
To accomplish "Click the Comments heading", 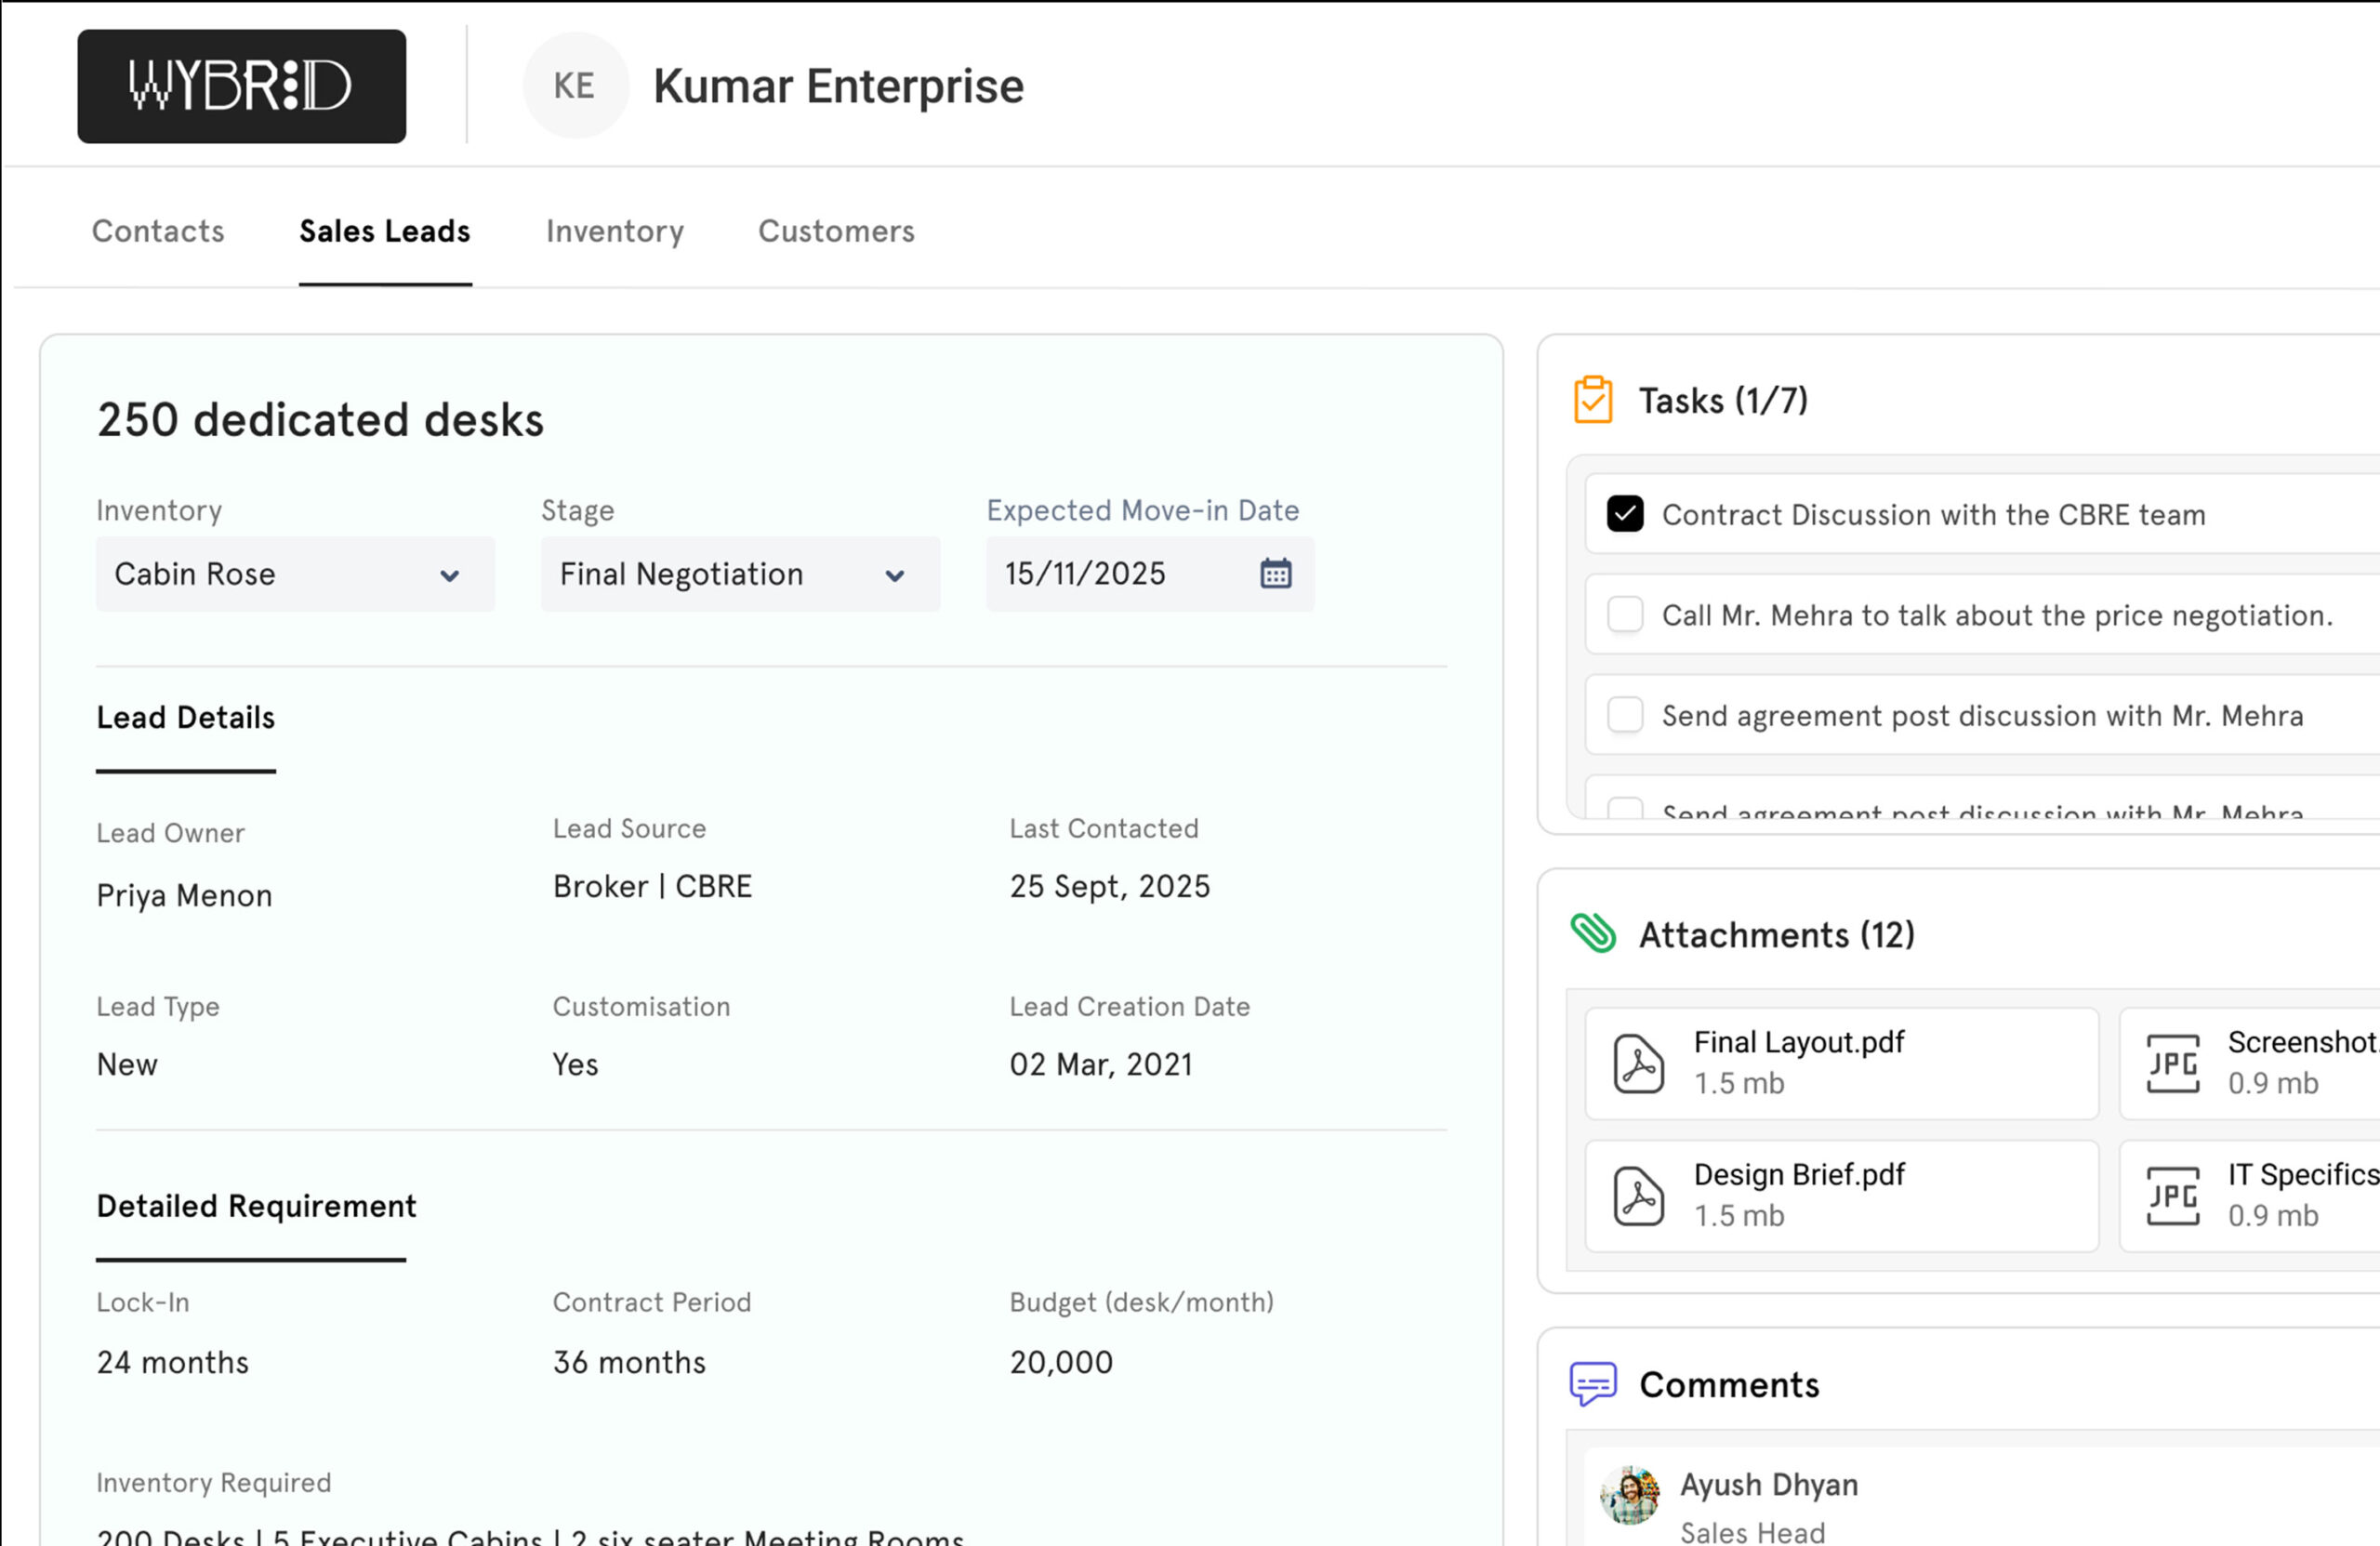I will (x=1729, y=1385).
